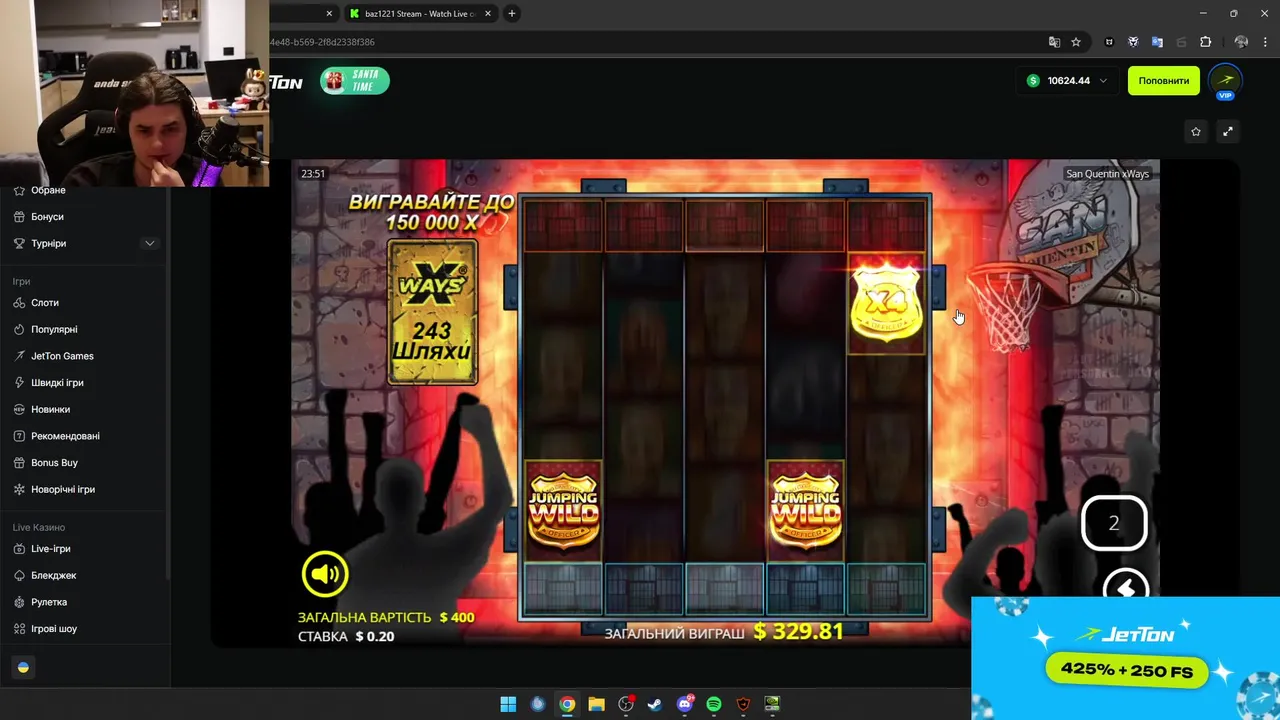Open the JetTon 425% + 250 FS banner
Screen dimensions: 1280x720
(x=1125, y=658)
